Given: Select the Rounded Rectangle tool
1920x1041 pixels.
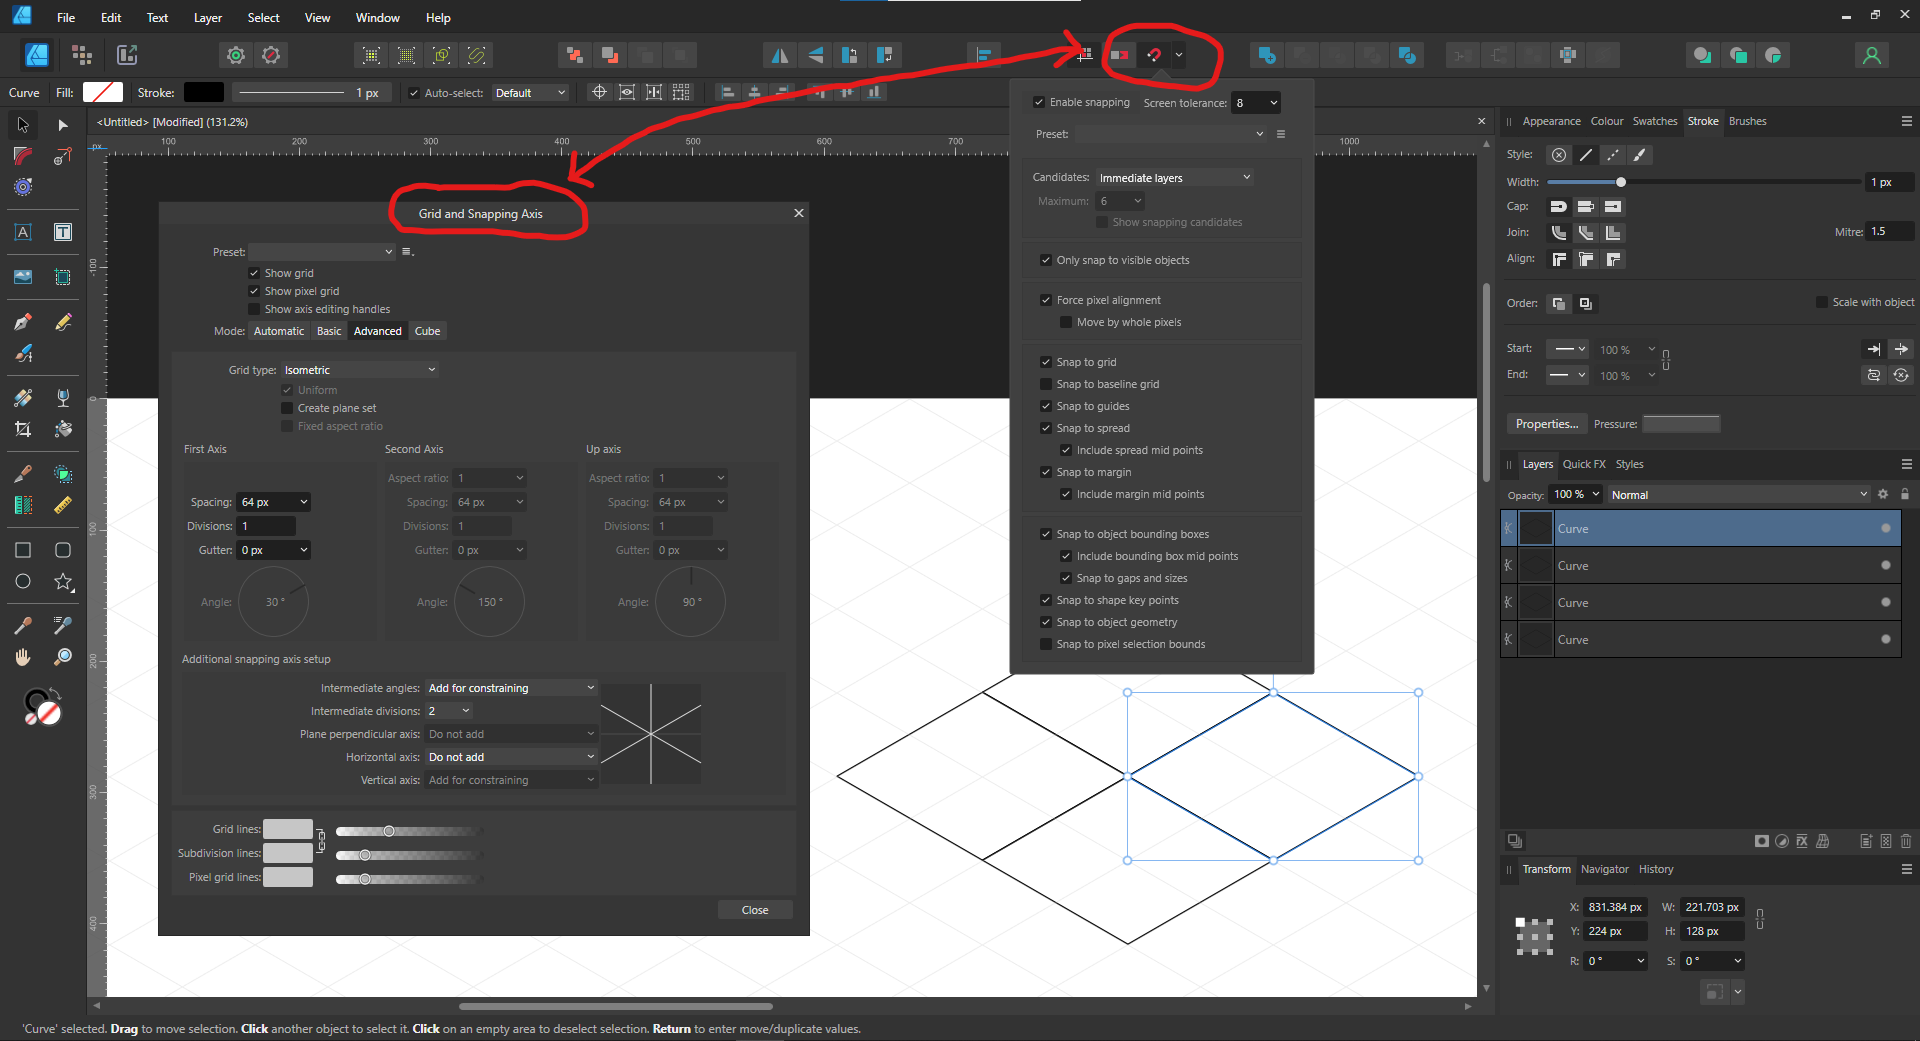Looking at the screenshot, I should pyautogui.click(x=63, y=550).
